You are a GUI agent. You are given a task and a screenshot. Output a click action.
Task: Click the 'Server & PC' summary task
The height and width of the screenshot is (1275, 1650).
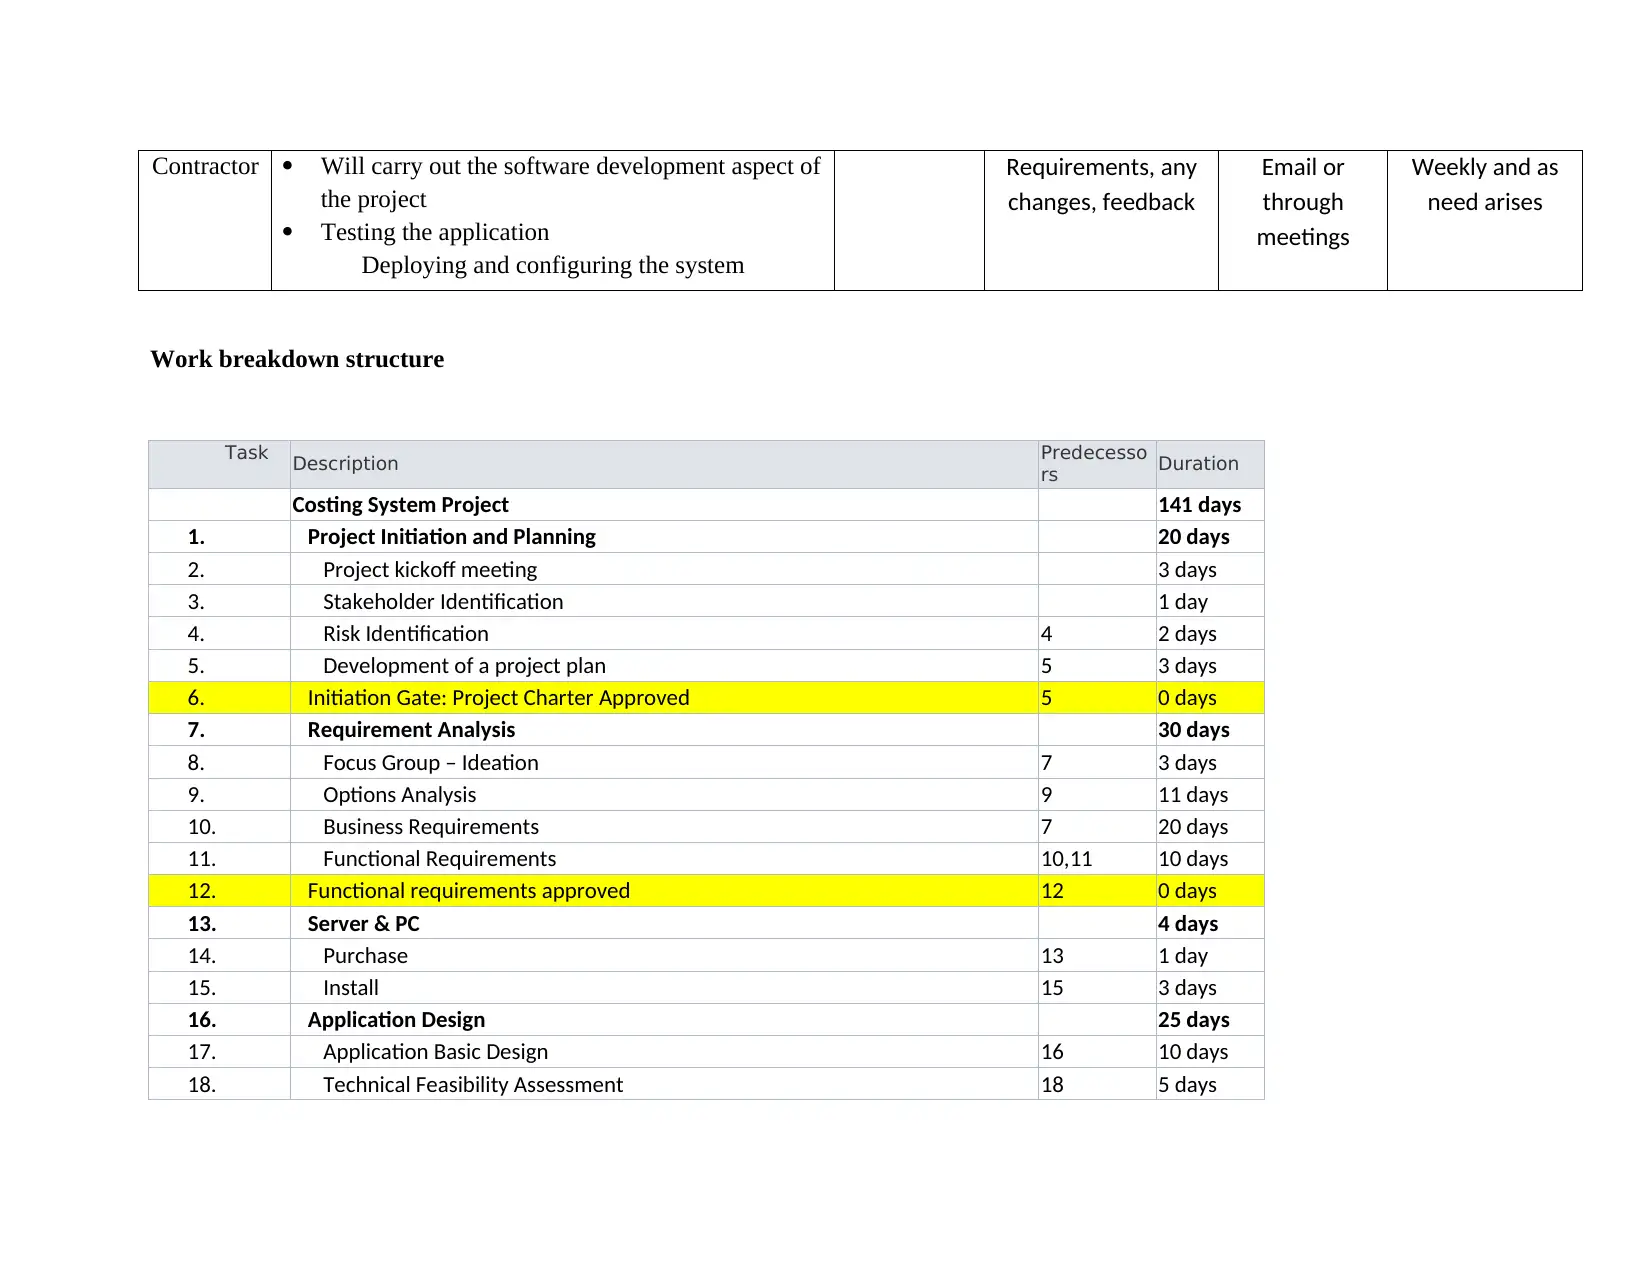363,924
